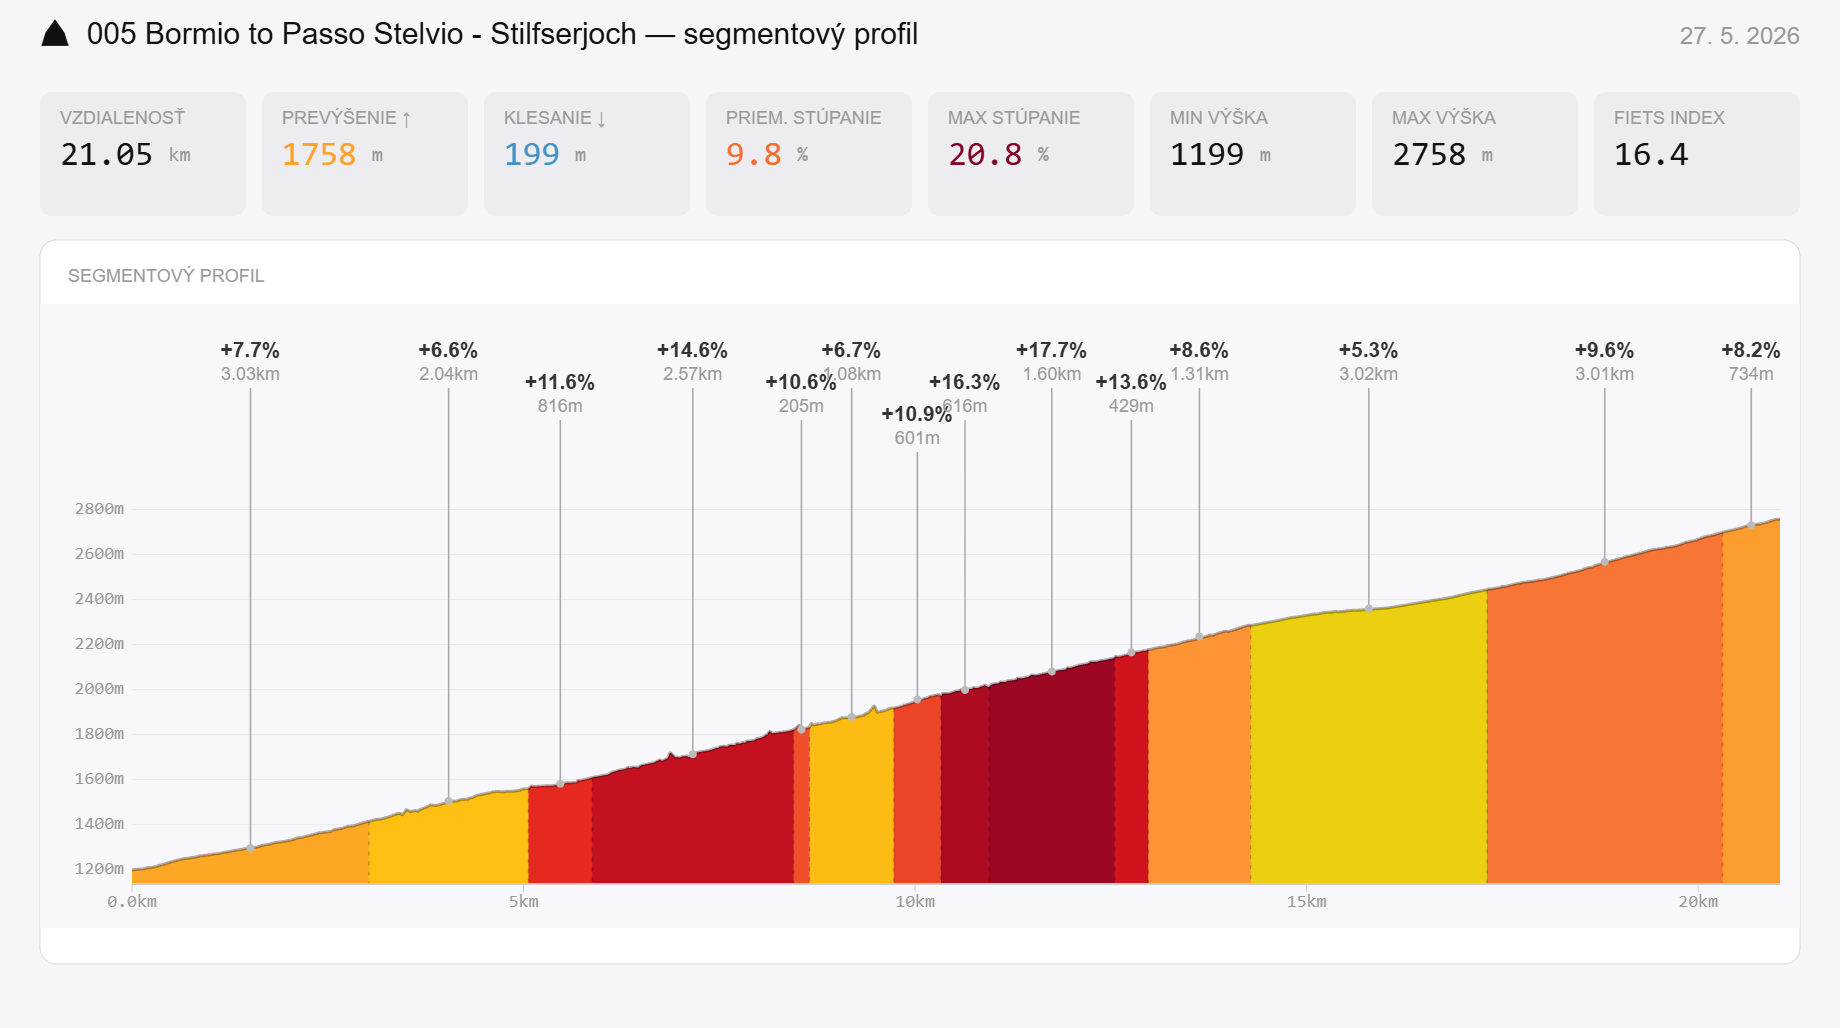This screenshot has width=1840, height=1028.
Task: Select the +13.6% gradient label
Action: 1131,382
